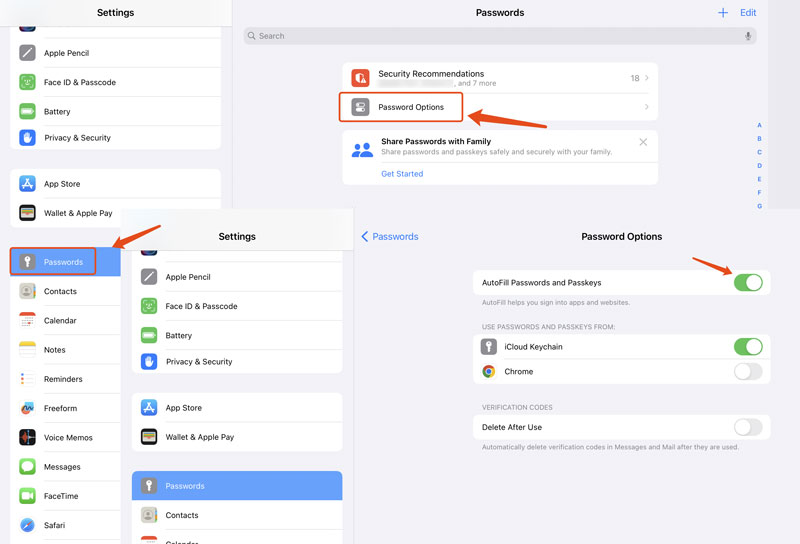
Task: Open App Store icon in sidebar beside Passwords search panel
Action: (28, 183)
